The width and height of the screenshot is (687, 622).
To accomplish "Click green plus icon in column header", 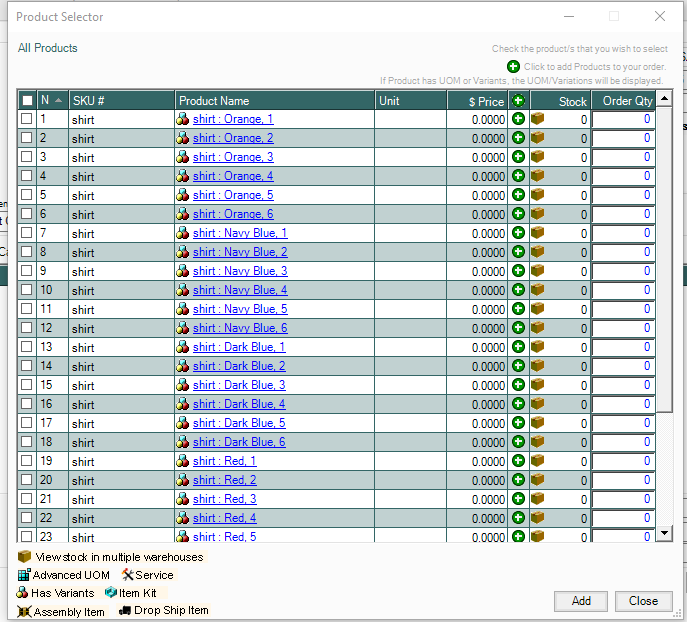I will click(518, 100).
